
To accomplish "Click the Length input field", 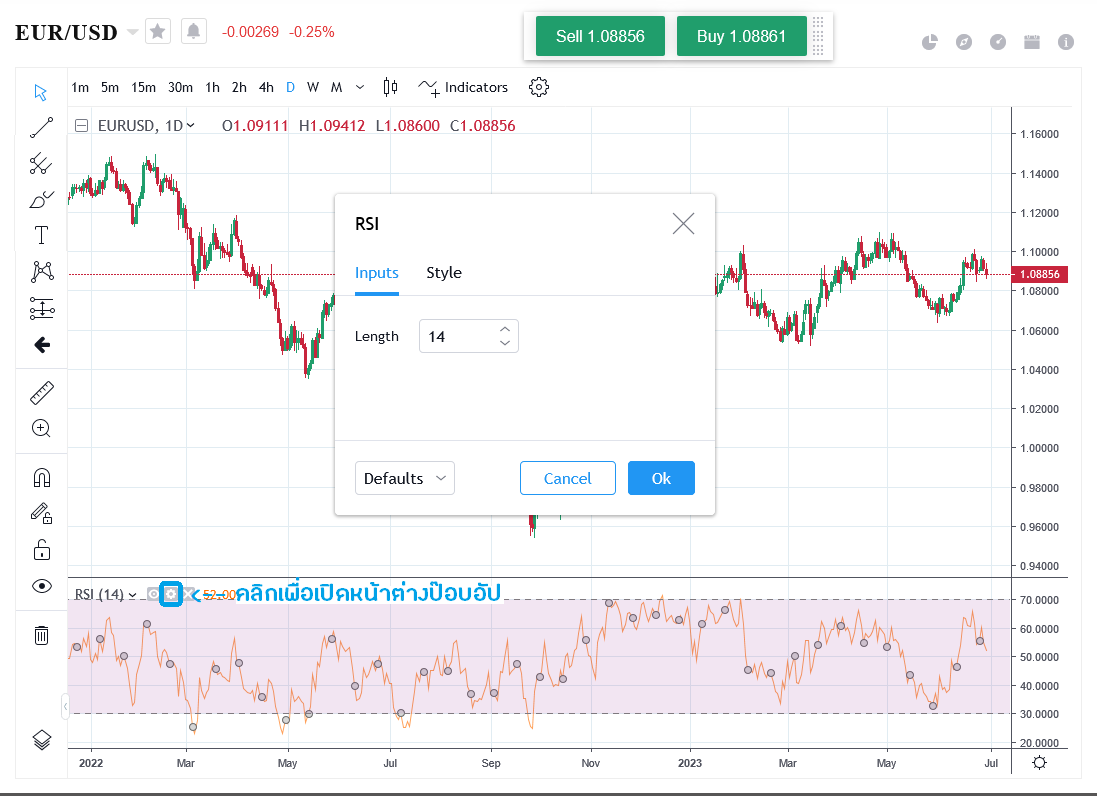I will pyautogui.click(x=458, y=337).
